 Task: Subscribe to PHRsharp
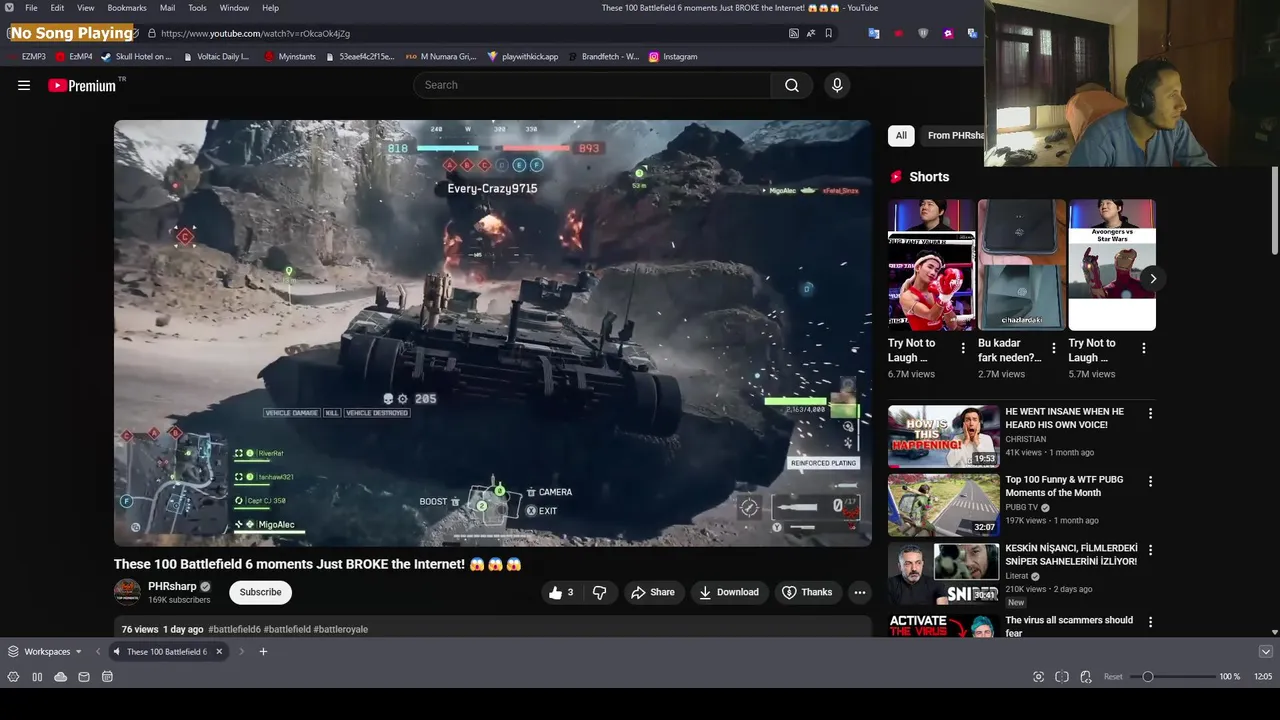pyautogui.click(x=260, y=592)
